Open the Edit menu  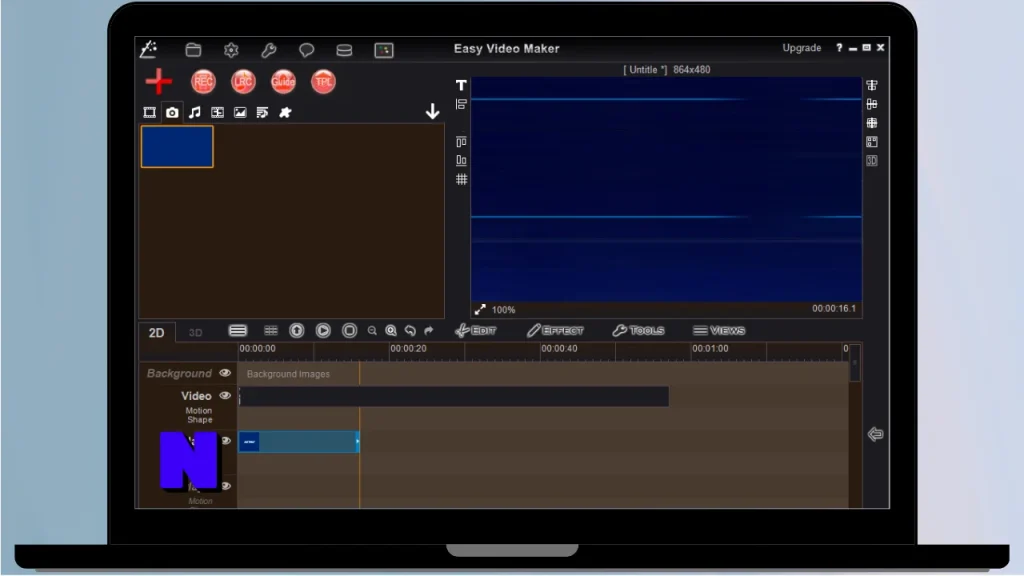[x=475, y=330]
